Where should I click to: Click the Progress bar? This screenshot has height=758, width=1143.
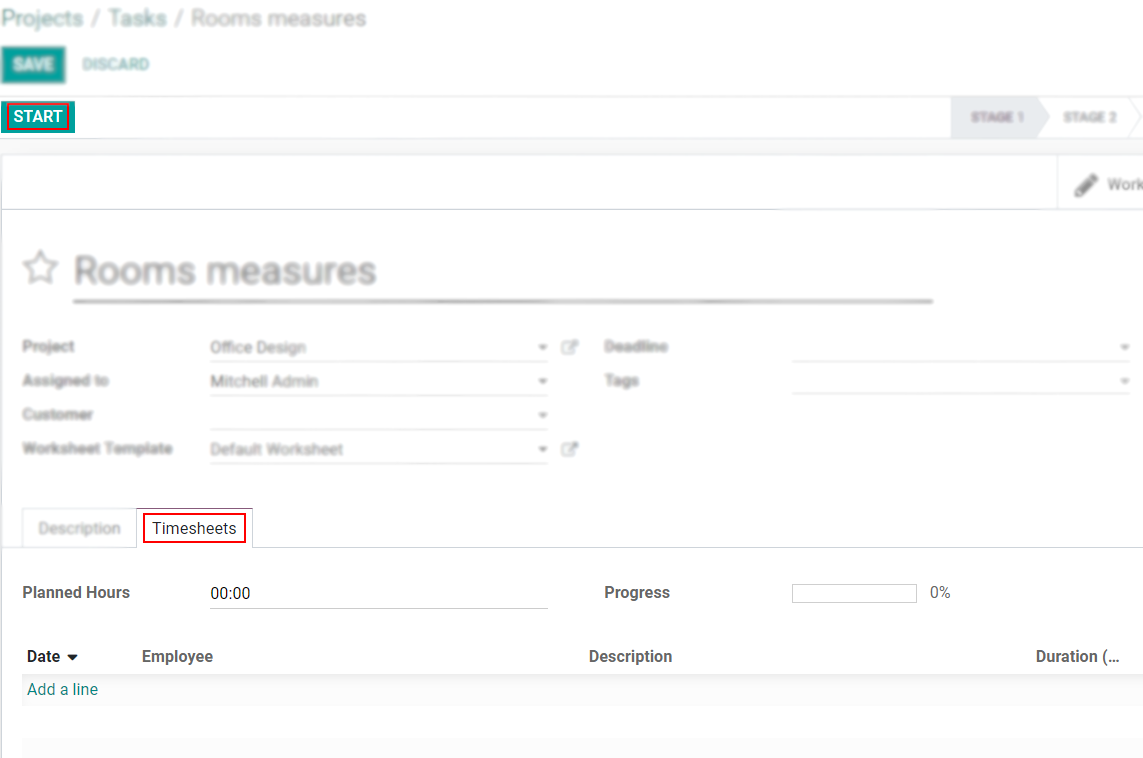[854, 593]
